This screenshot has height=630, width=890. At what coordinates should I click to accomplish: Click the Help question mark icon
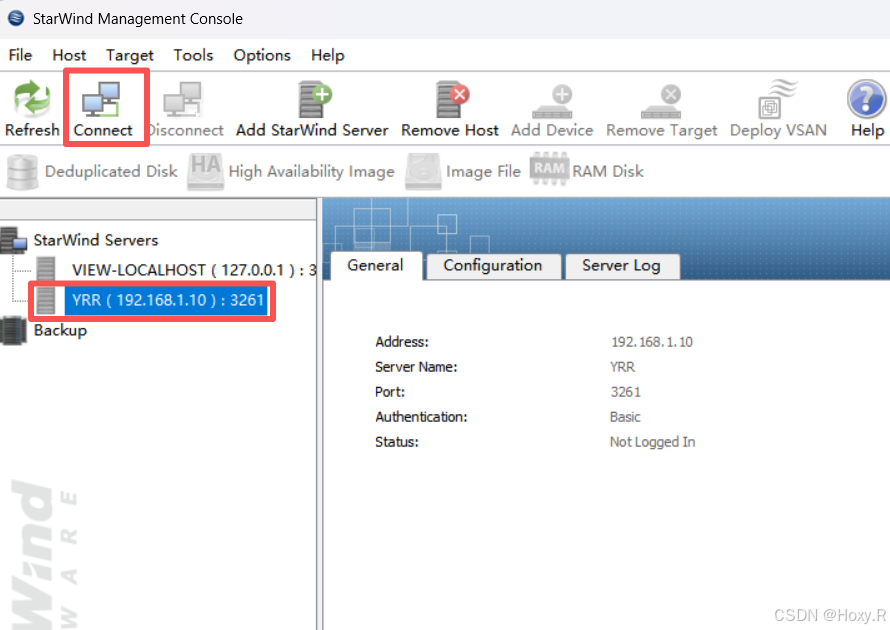point(867,99)
